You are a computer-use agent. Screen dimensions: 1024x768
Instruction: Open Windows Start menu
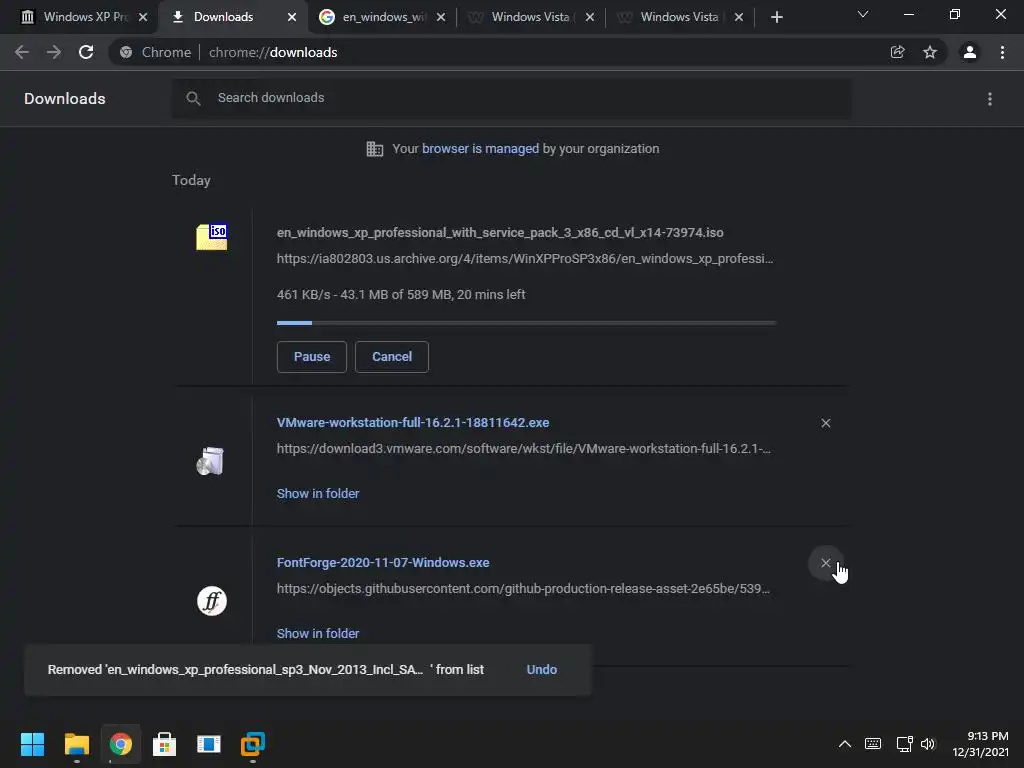tap(32, 744)
